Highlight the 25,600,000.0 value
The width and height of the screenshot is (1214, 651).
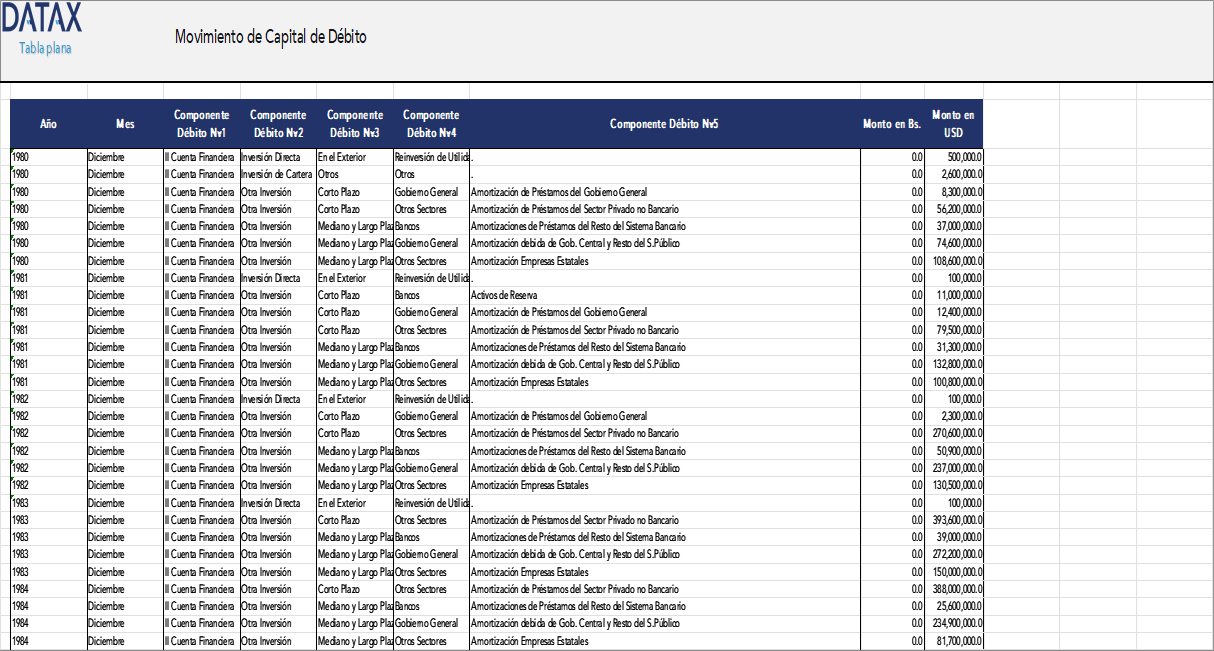coord(954,606)
